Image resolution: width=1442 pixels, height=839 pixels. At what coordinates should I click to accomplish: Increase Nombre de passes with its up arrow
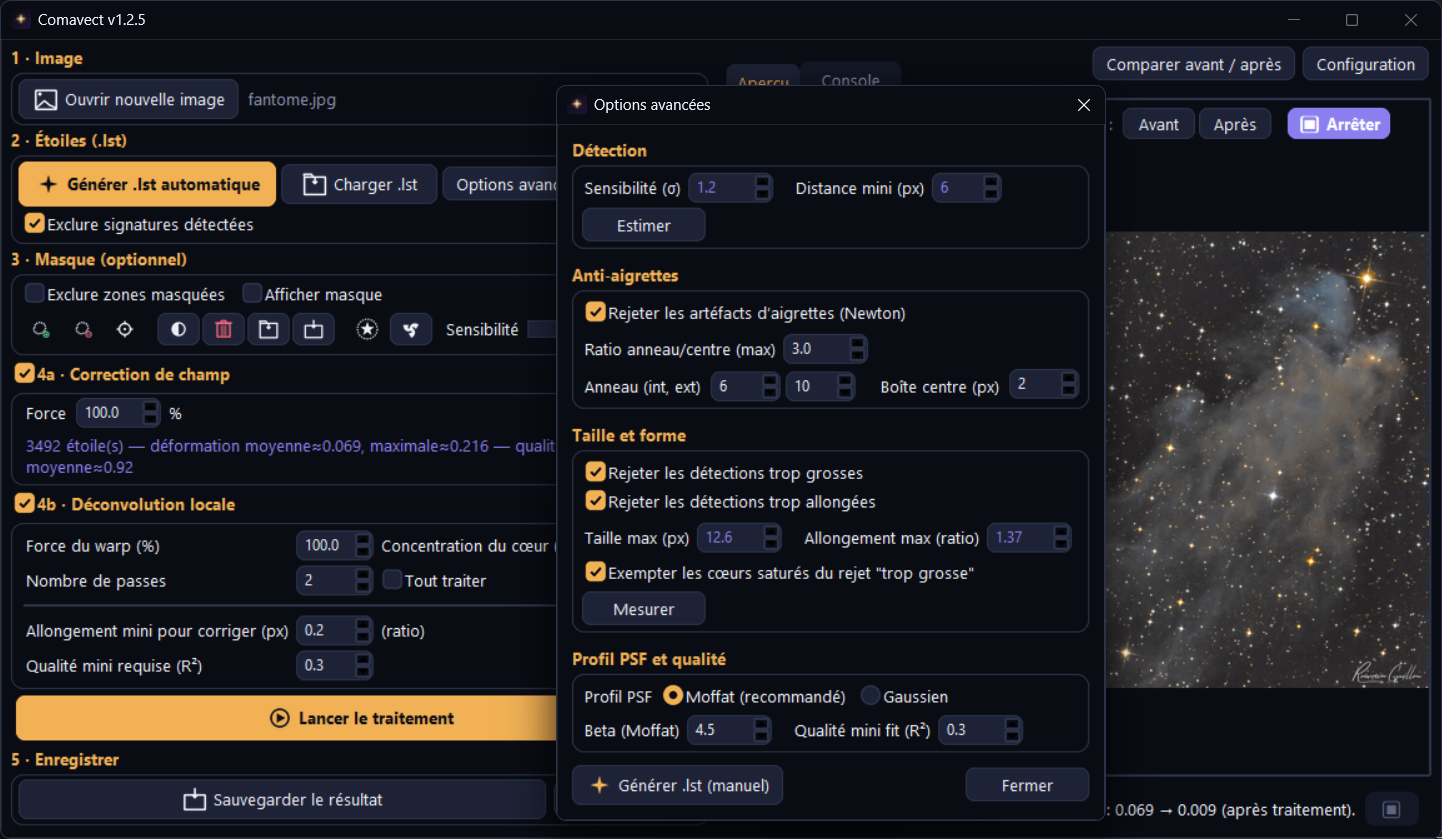point(363,574)
